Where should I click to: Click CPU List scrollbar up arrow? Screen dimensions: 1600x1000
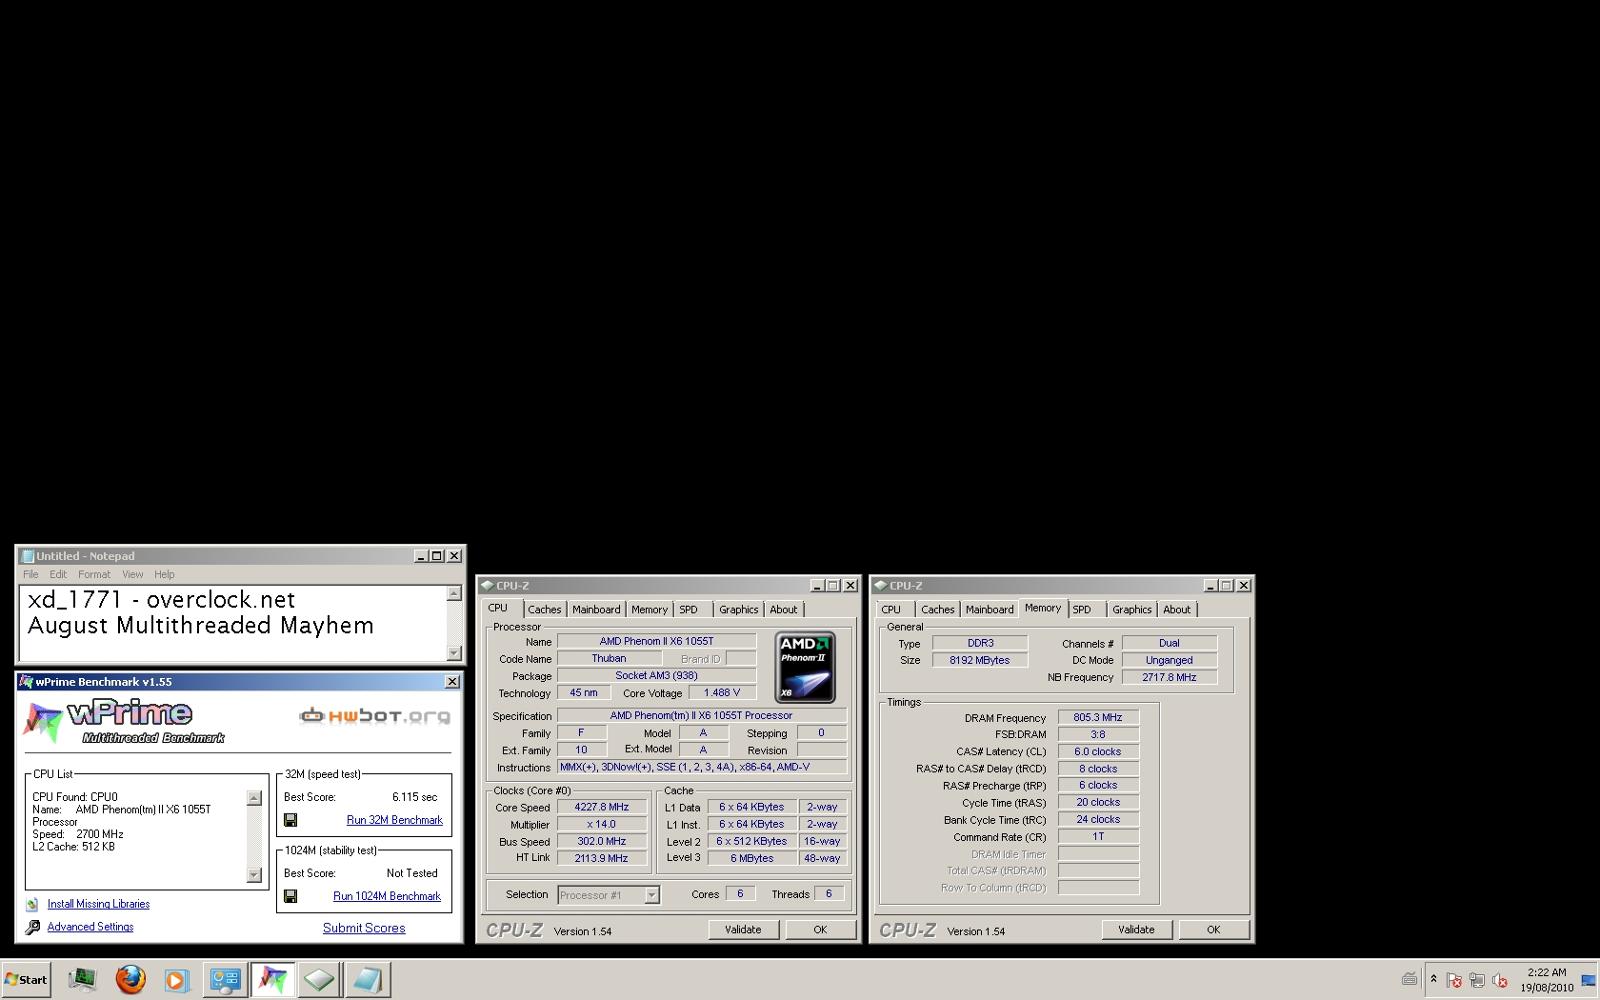pyautogui.click(x=254, y=797)
